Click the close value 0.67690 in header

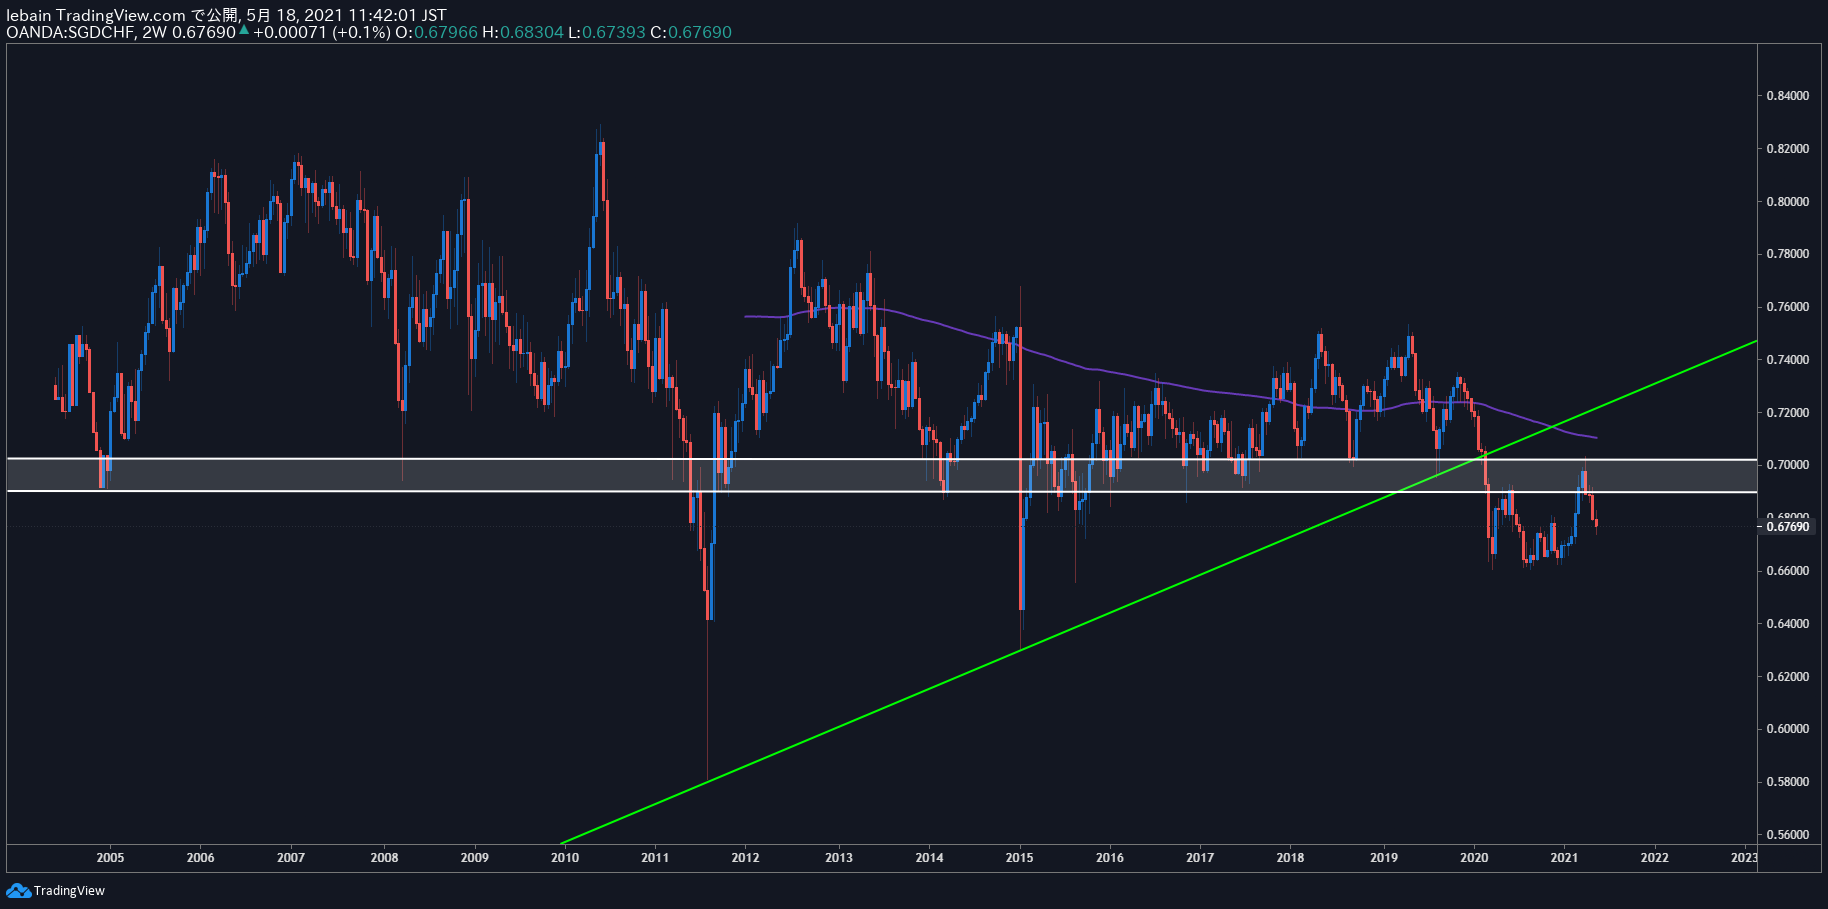700,32
